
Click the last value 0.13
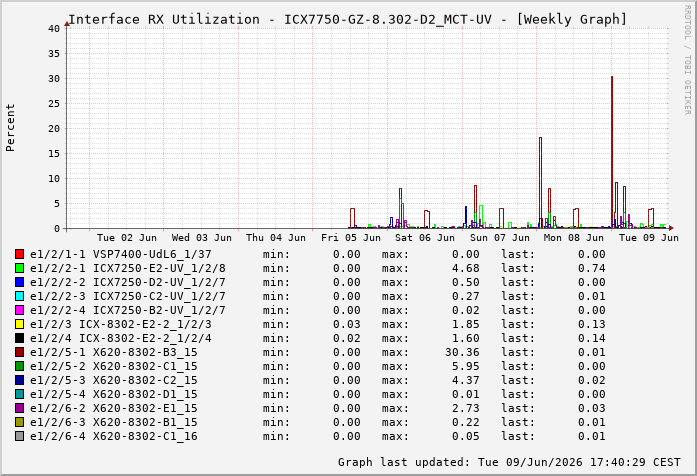(x=592, y=324)
